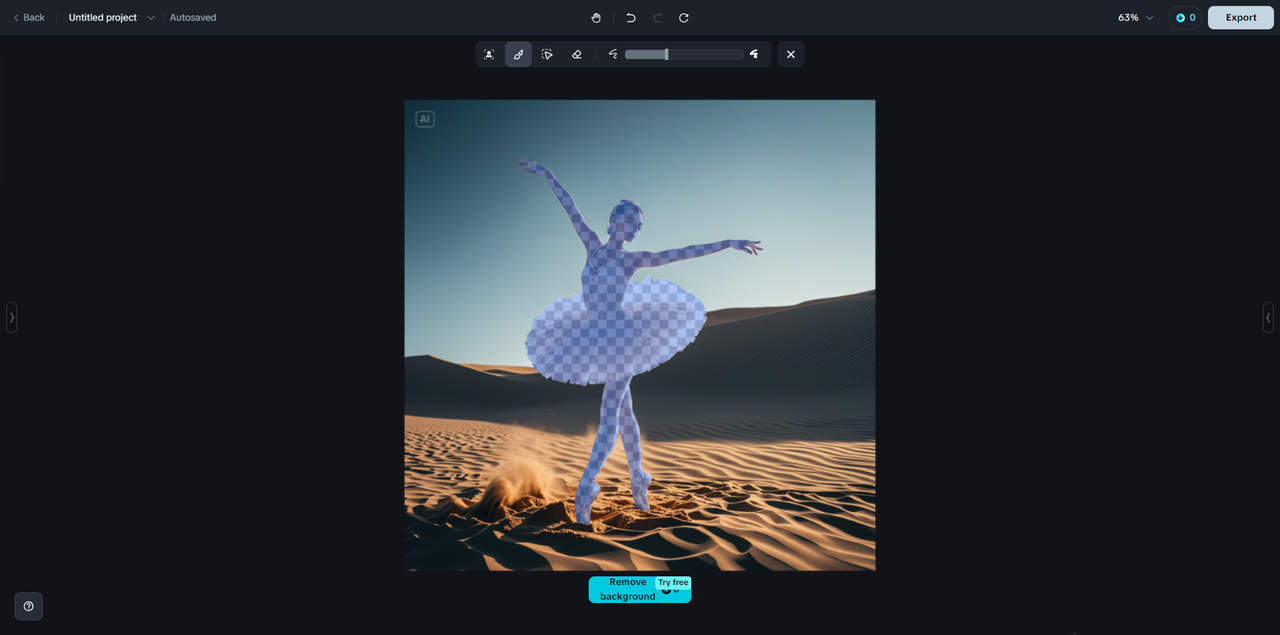Click the thick brush stroke icon
The height and width of the screenshot is (635, 1280).
(x=754, y=54)
